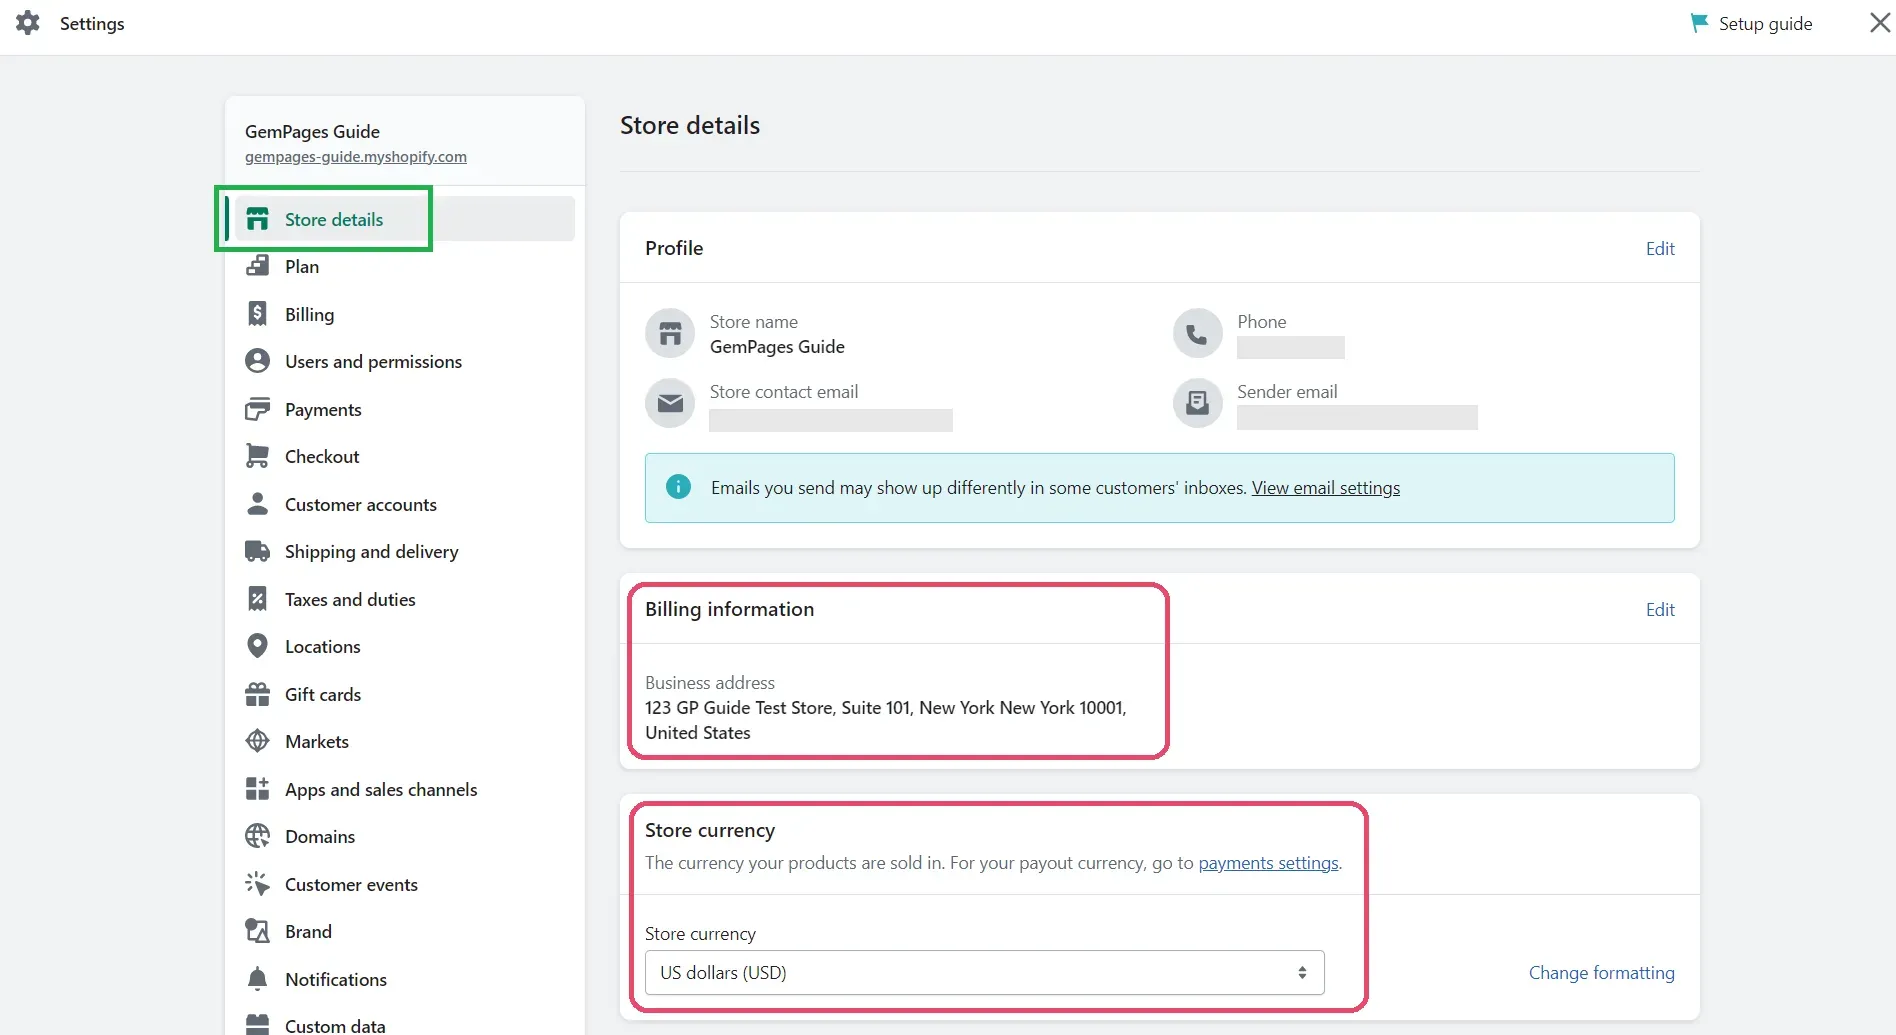Image resolution: width=1896 pixels, height=1035 pixels.
Task: Click the Store details storefront icon
Action: 257,219
